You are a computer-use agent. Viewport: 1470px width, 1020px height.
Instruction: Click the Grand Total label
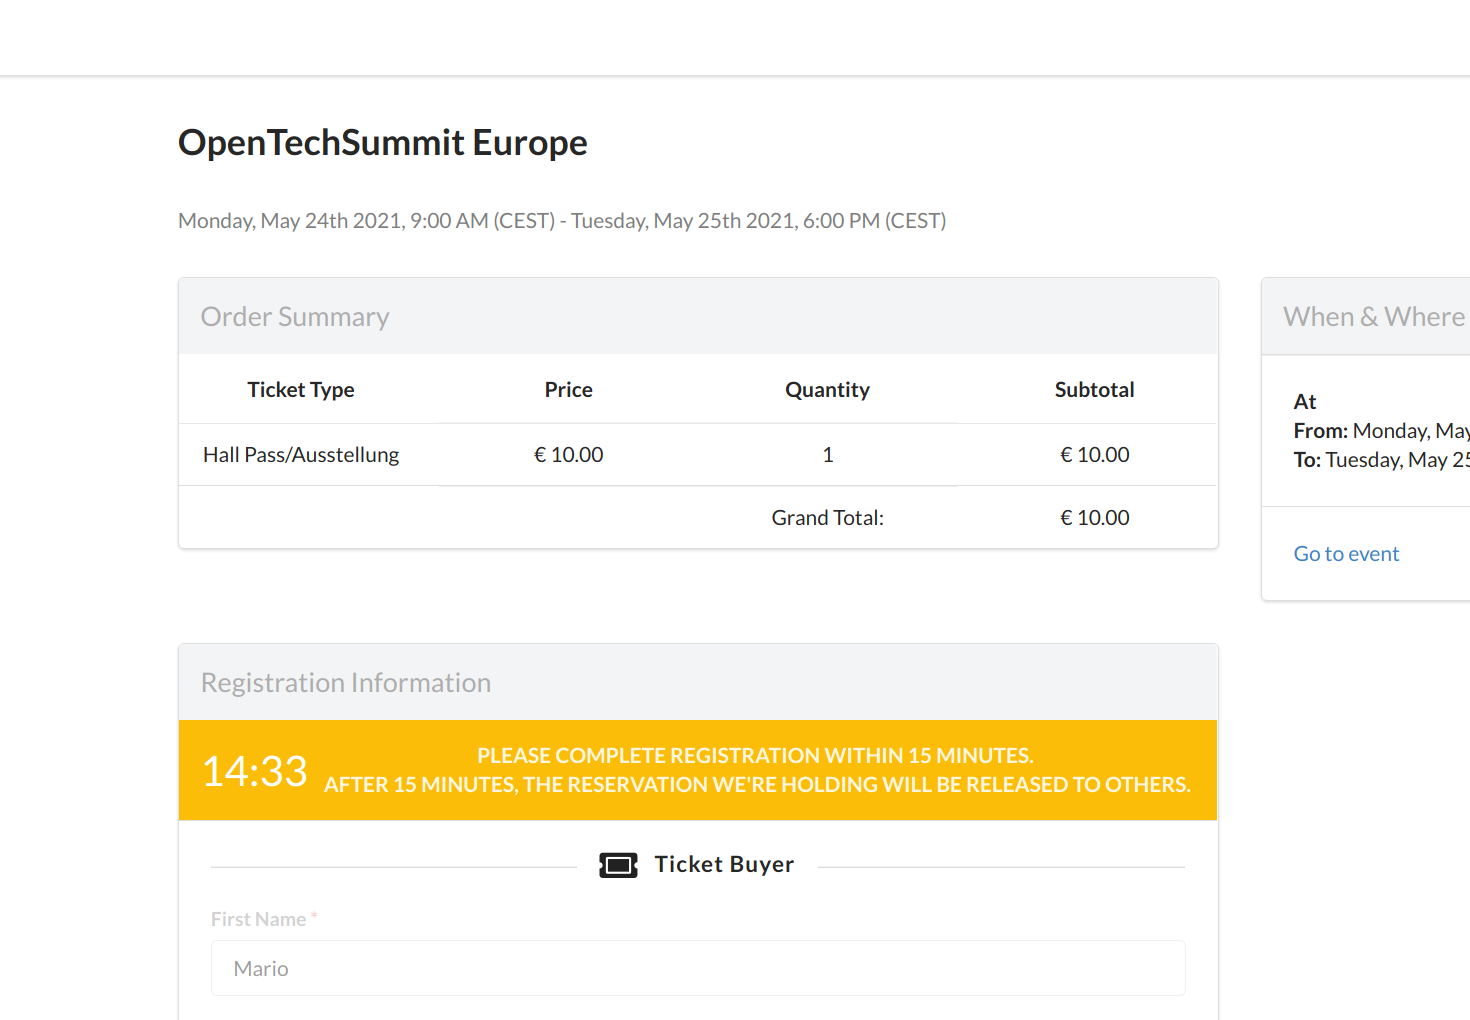(x=828, y=518)
